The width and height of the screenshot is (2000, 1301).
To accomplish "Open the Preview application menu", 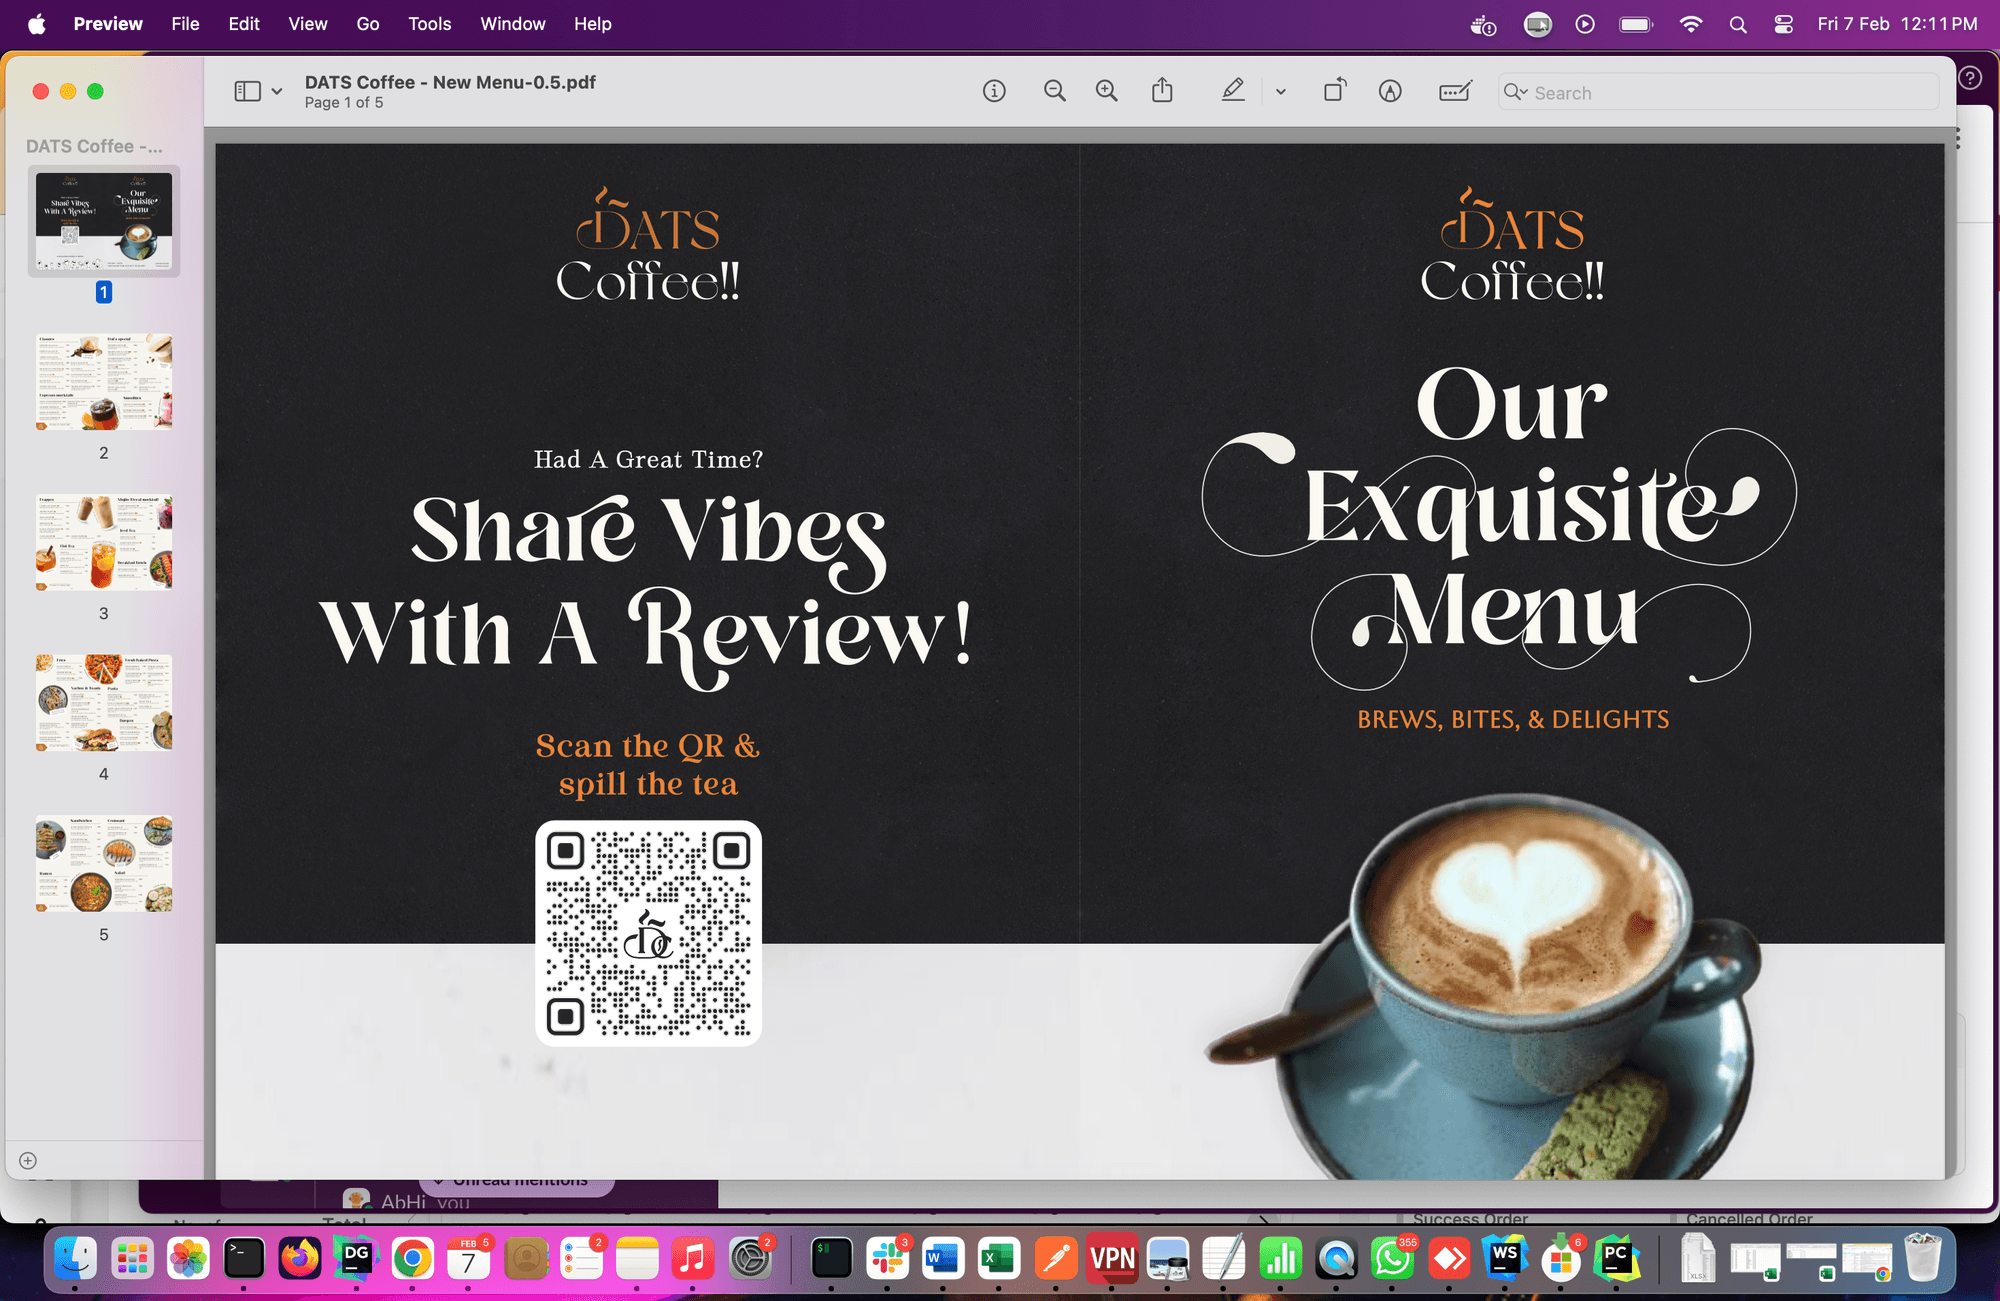I will pyautogui.click(x=108, y=24).
